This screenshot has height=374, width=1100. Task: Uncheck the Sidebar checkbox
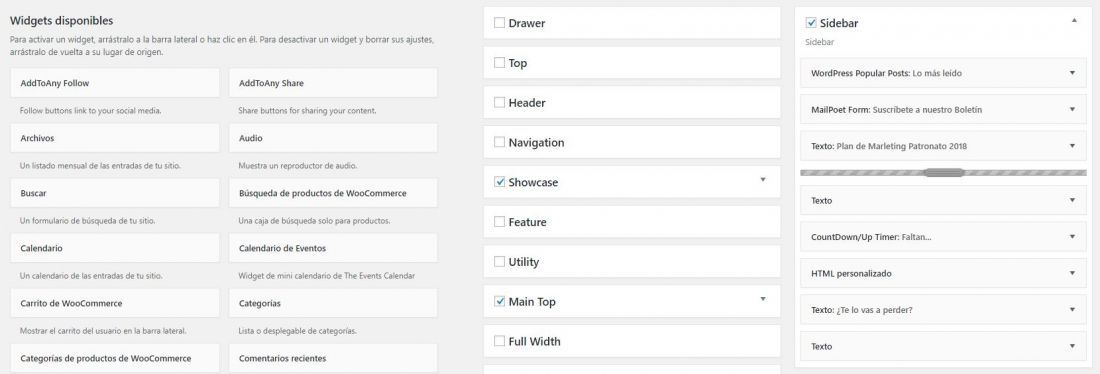pos(811,23)
